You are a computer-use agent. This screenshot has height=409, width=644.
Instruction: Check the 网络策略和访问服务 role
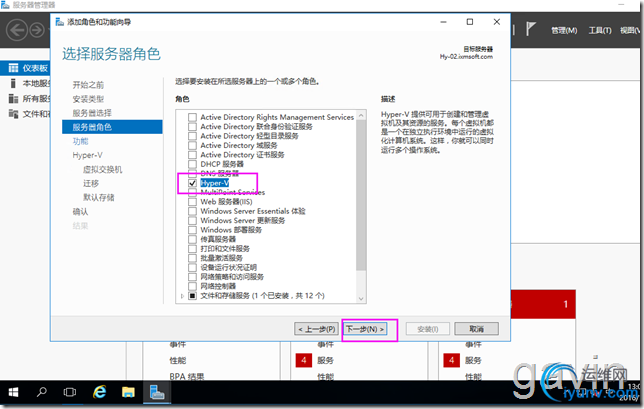tap(192, 277)
